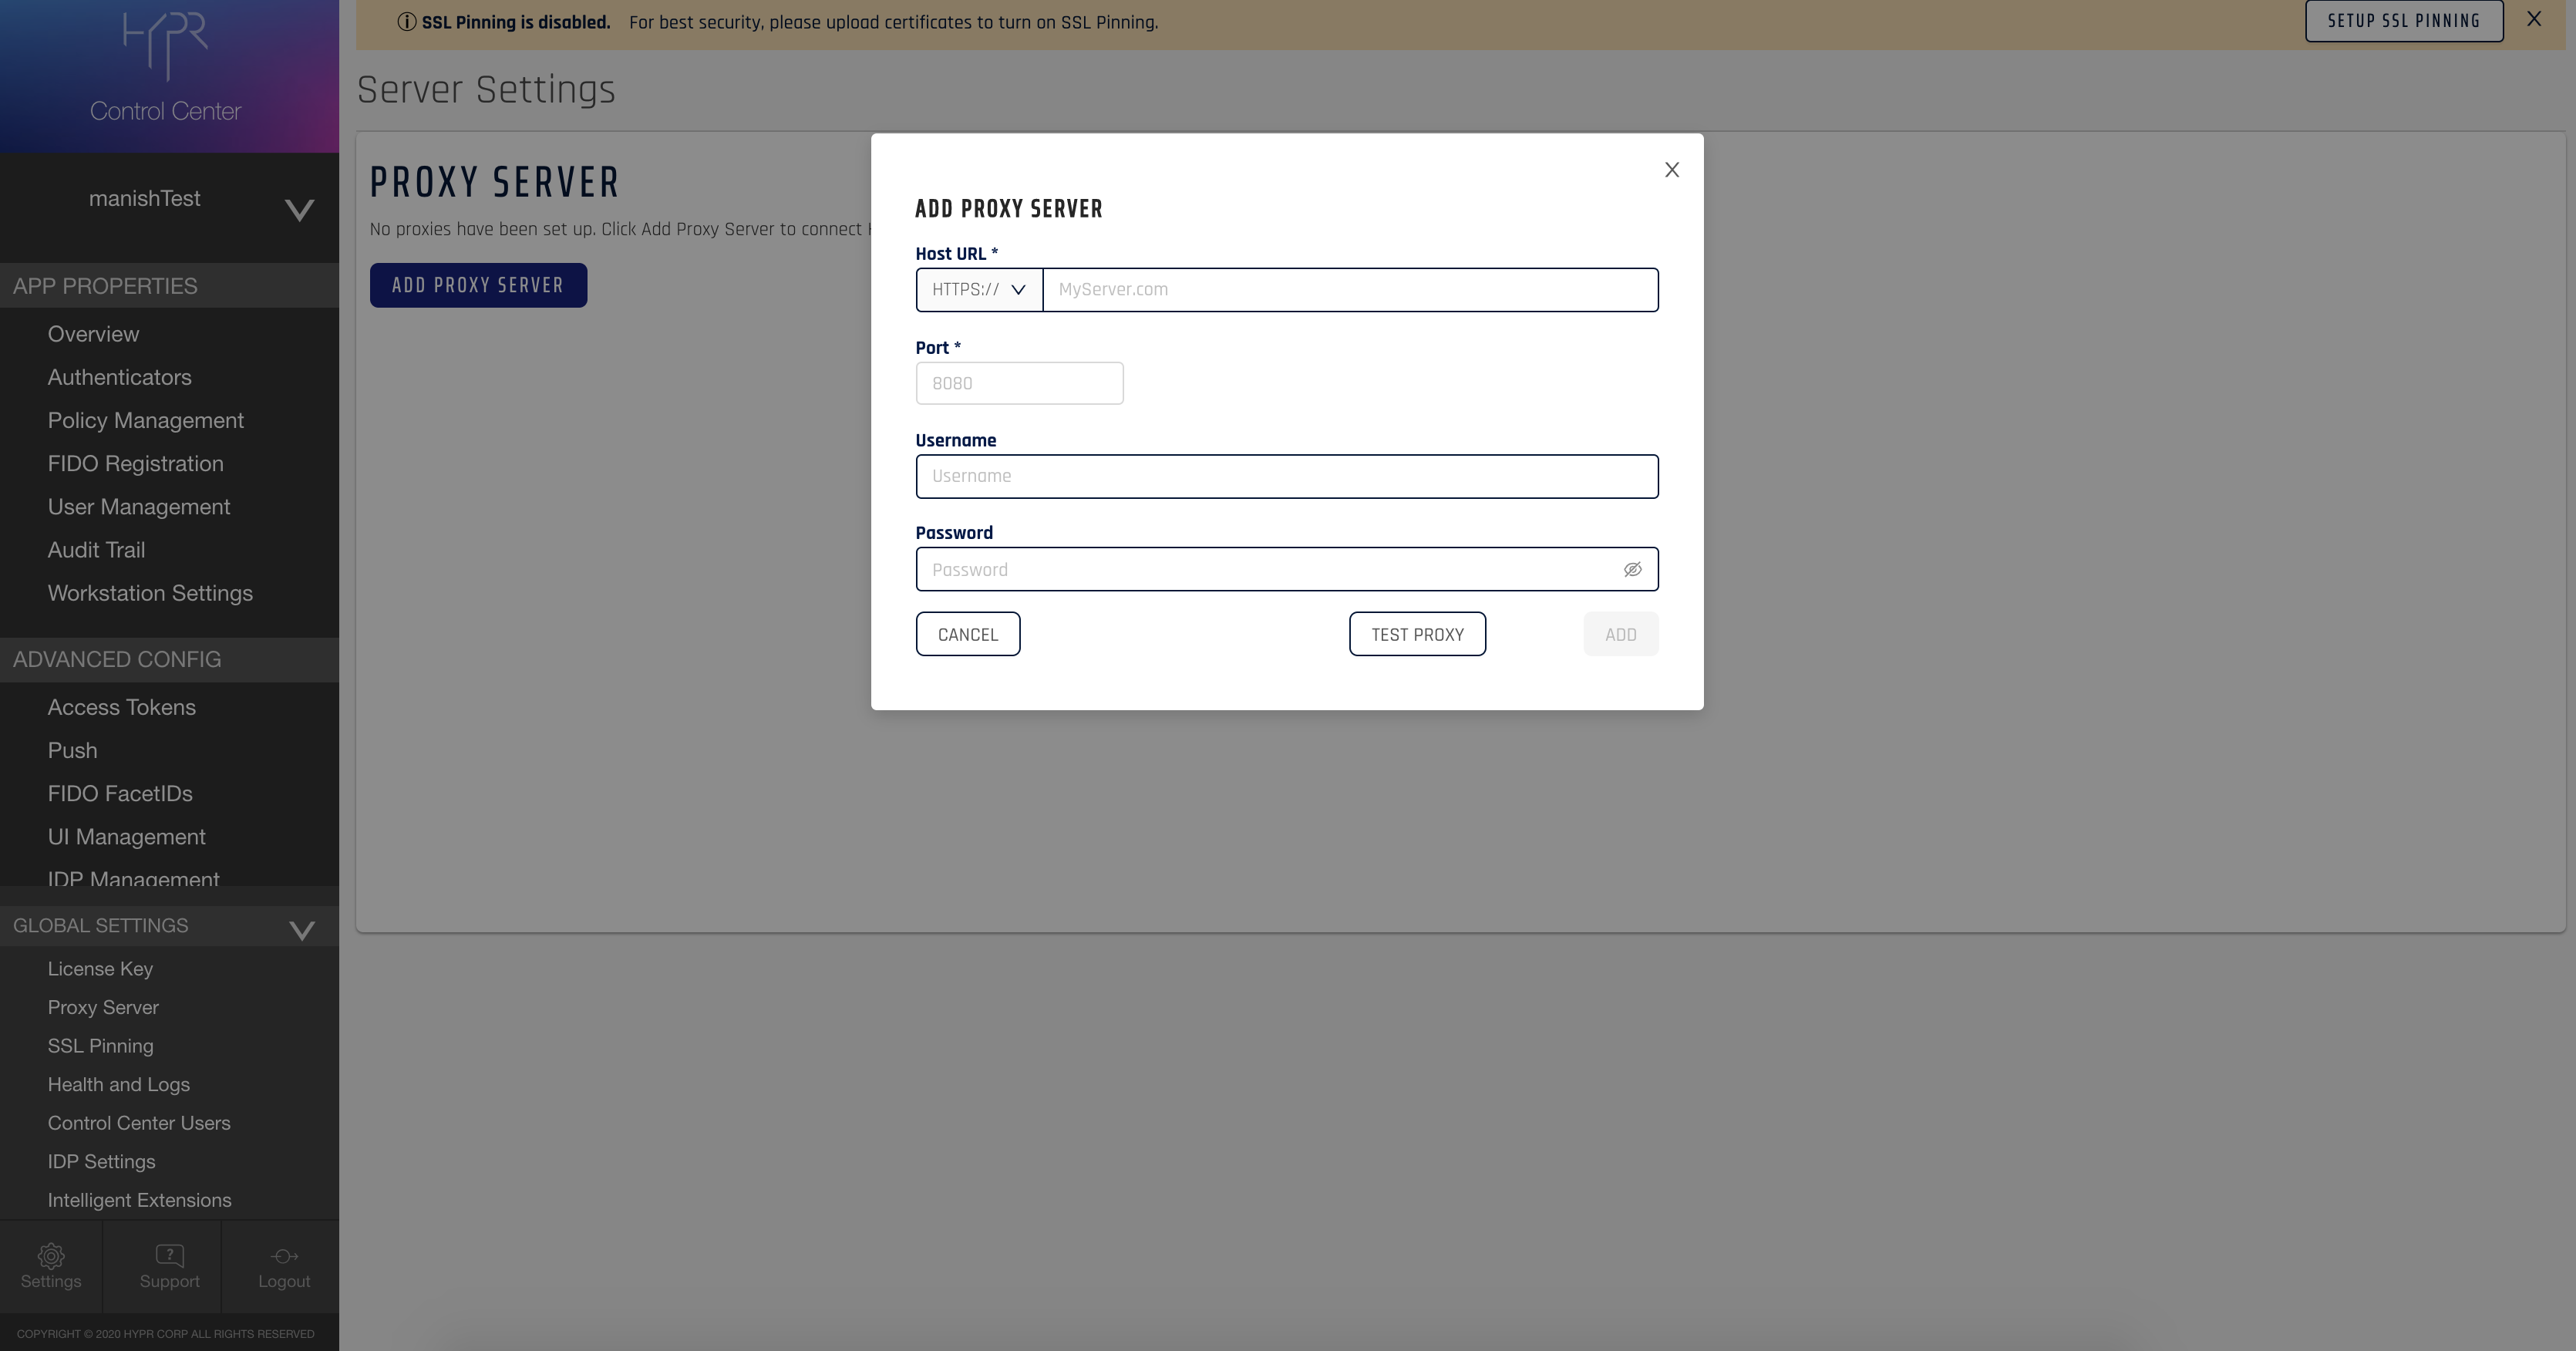2576x1351 pixels.
Task: Open the HTTPS:// protocol dropdown
Action: (x=978, y=290)
